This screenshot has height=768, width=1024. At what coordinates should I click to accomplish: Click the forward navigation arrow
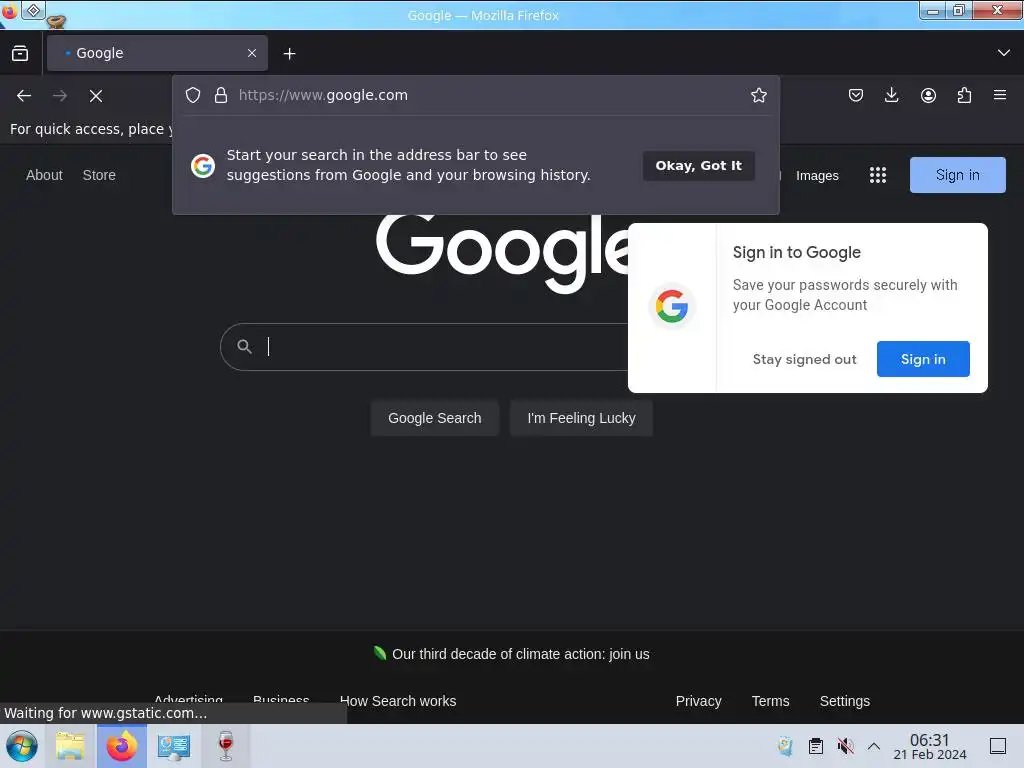60,96
